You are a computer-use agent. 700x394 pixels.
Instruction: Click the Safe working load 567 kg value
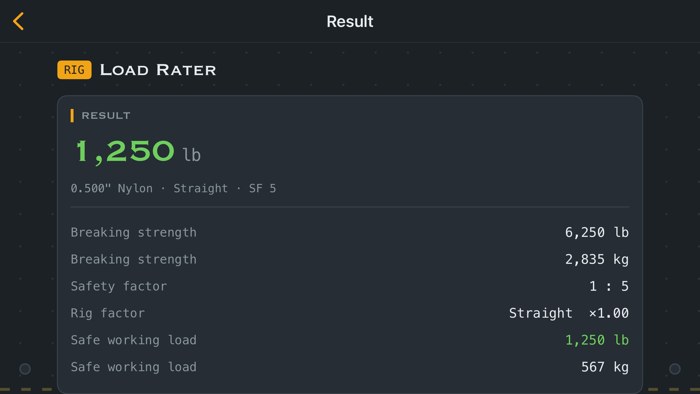pyautogui.click(x=605, y=367)
